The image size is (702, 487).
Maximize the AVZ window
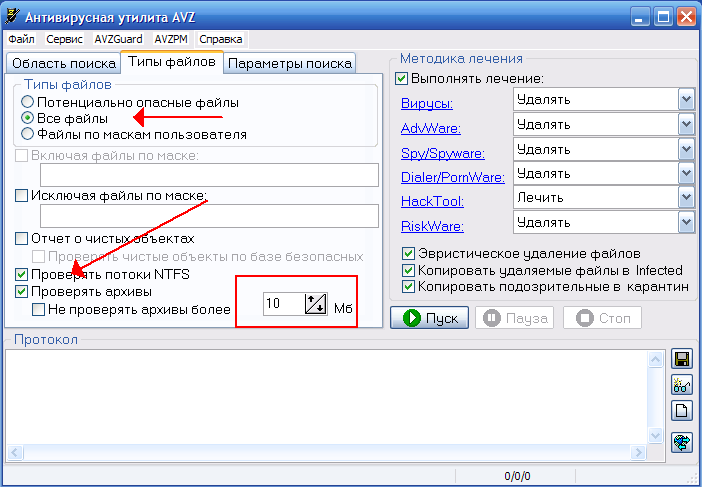pyautogui.click(x=663, y=17)
